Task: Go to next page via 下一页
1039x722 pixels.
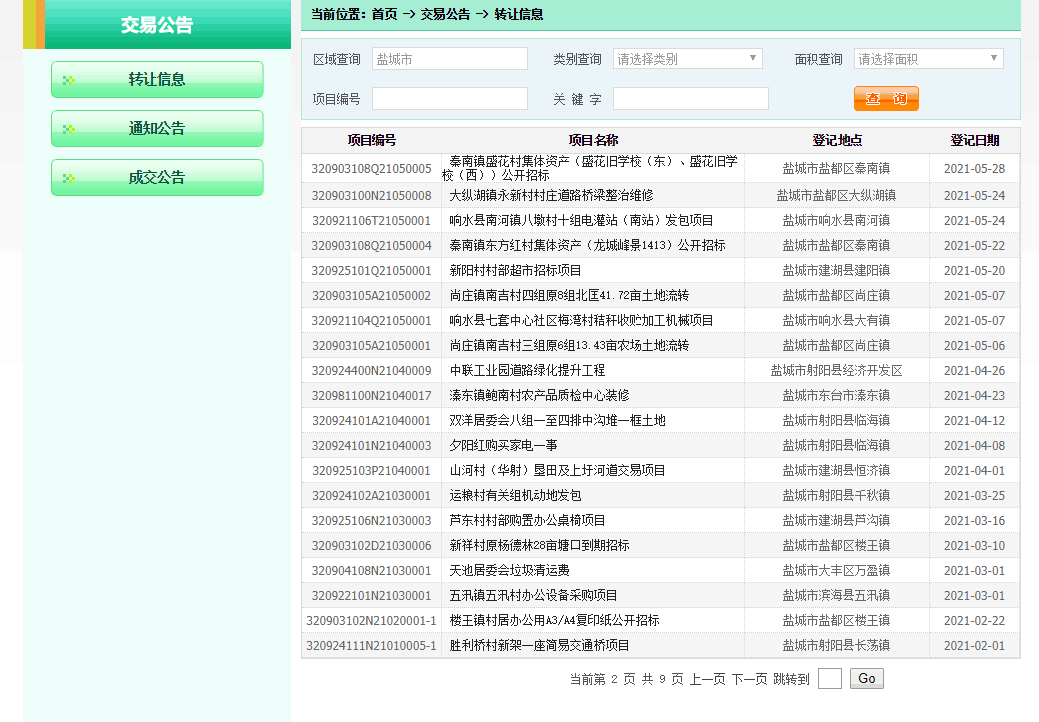Action: coord(749,679)
